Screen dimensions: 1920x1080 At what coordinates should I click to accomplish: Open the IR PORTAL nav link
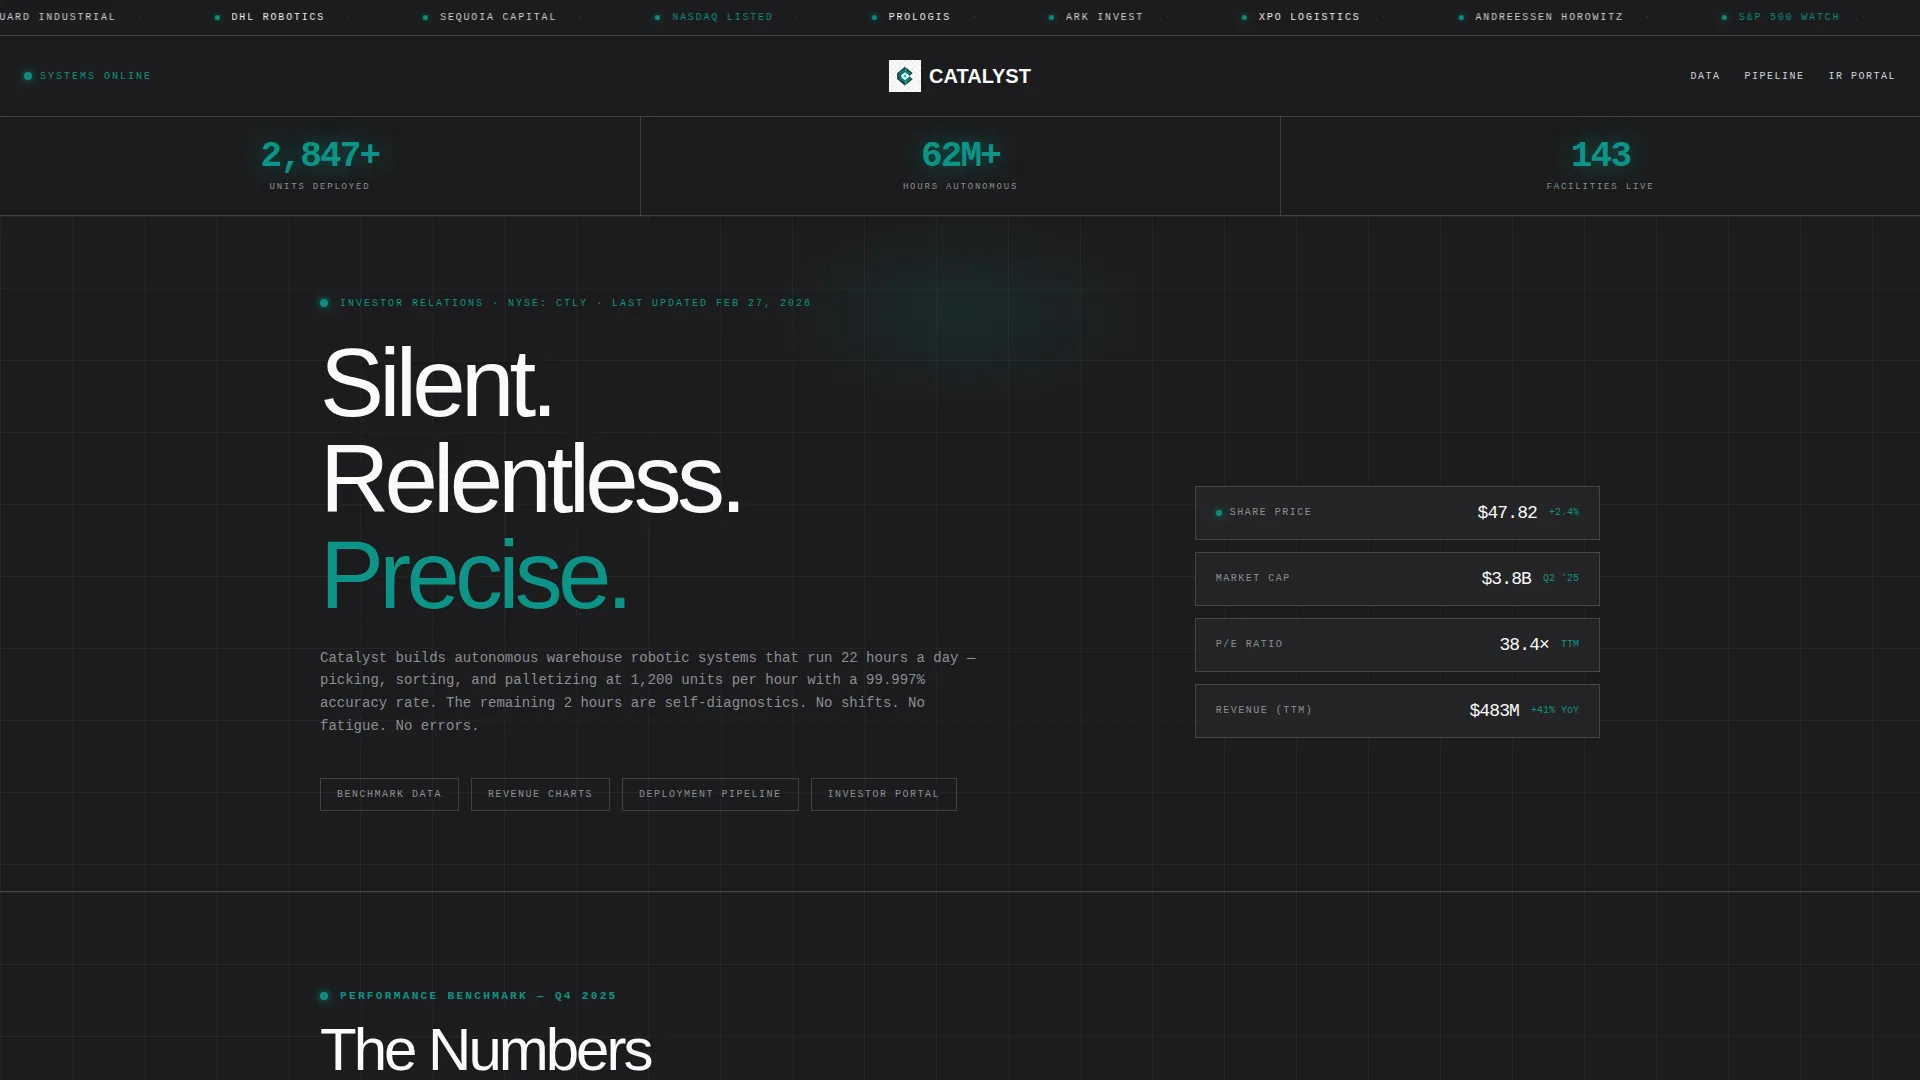(x=1861, y=76)
